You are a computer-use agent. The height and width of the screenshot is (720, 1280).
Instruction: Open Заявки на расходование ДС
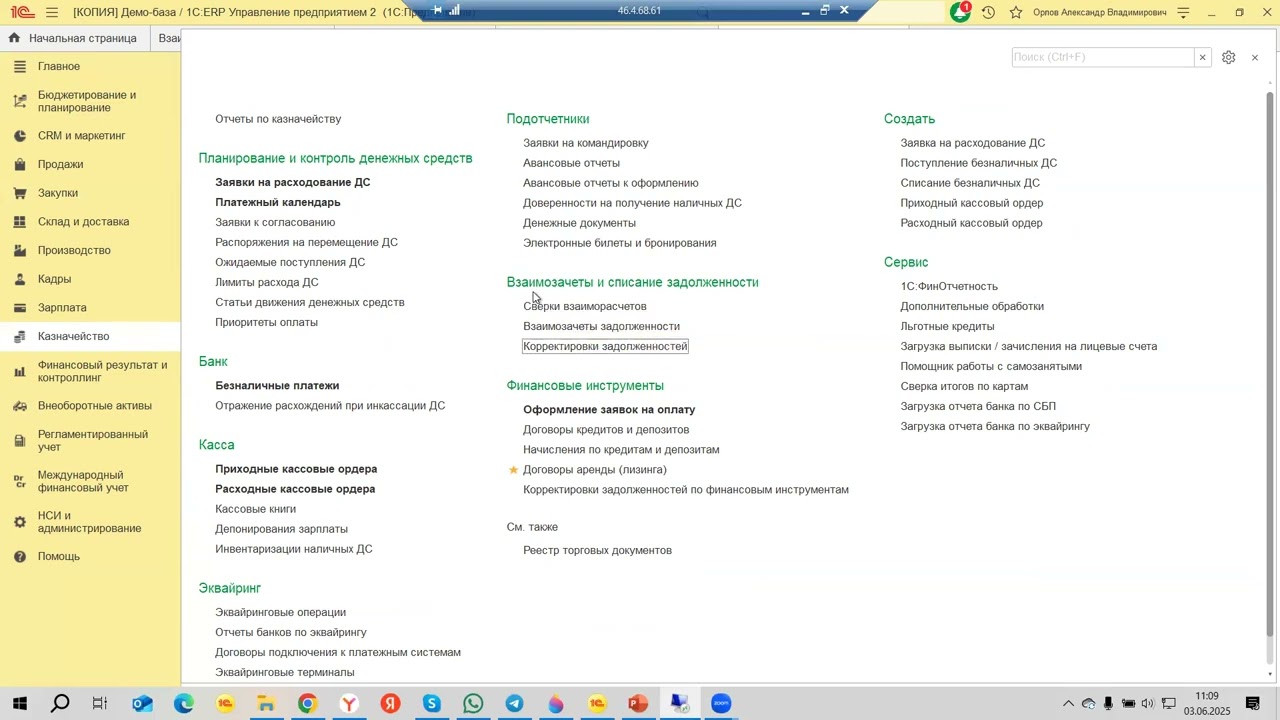coord(293,182)
